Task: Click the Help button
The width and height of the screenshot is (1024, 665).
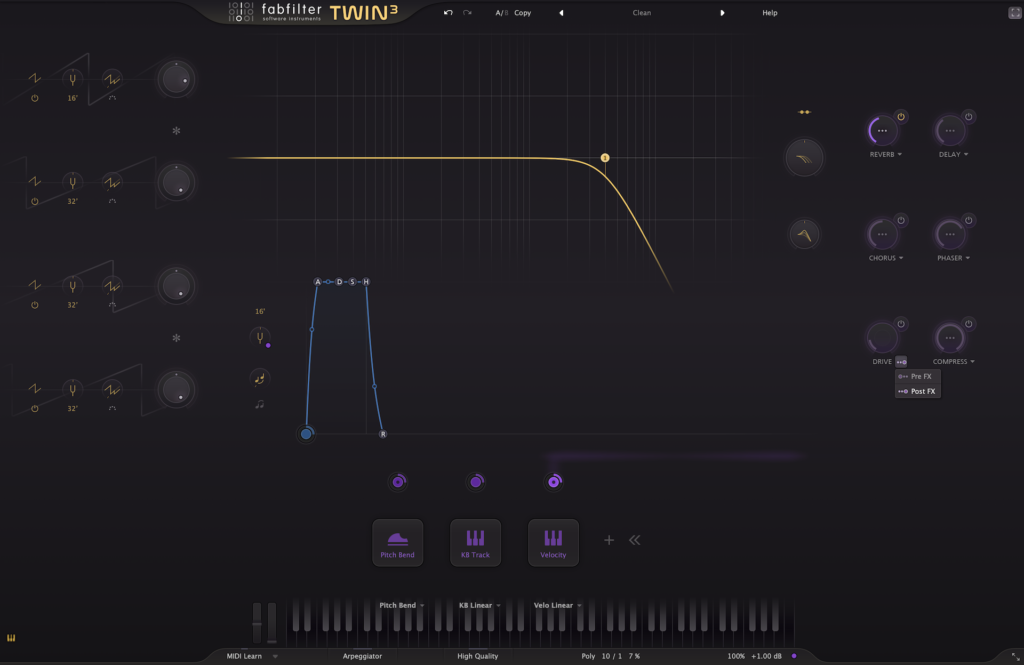Action: 769,13
